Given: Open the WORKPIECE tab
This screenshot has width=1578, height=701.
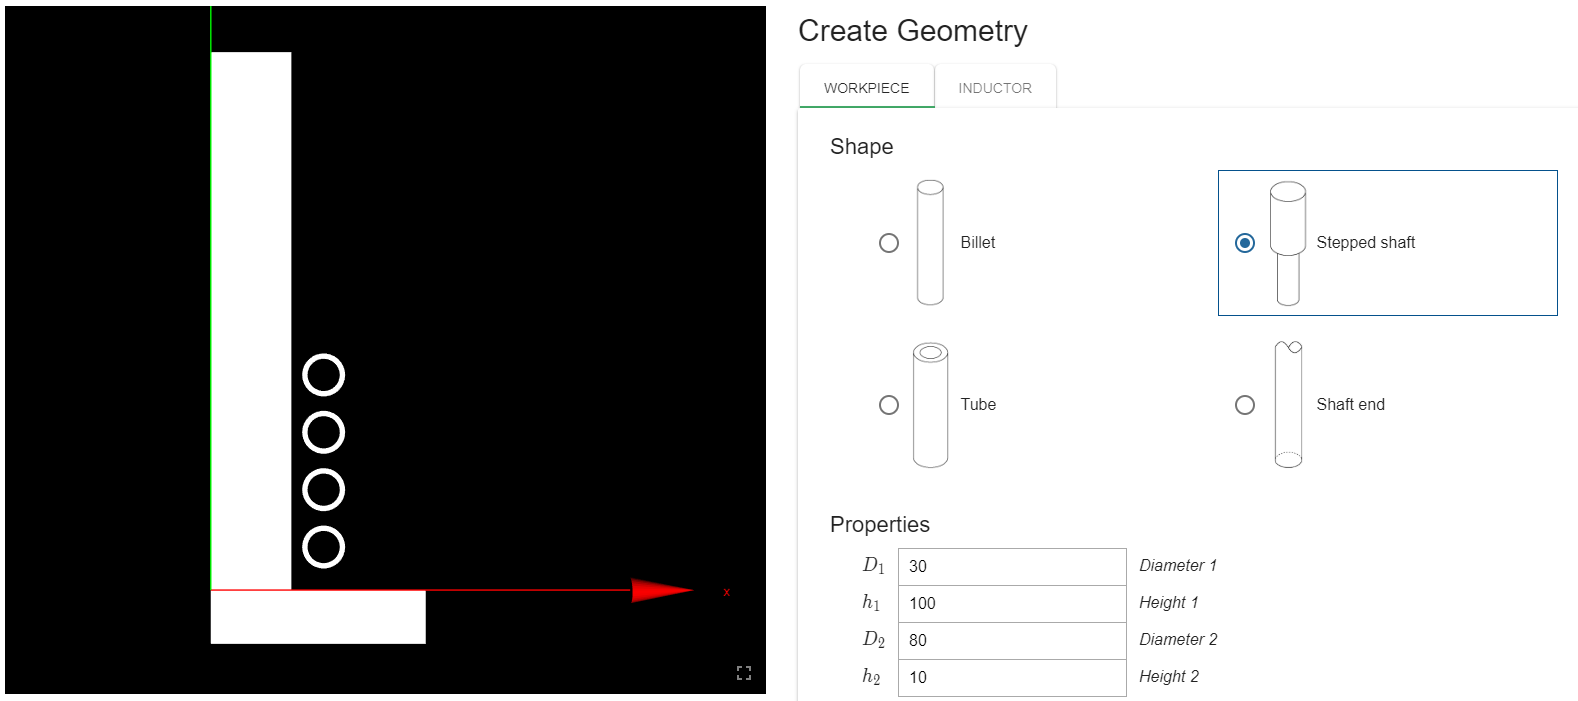Looking at the screenshot, I should pos(867,88).
